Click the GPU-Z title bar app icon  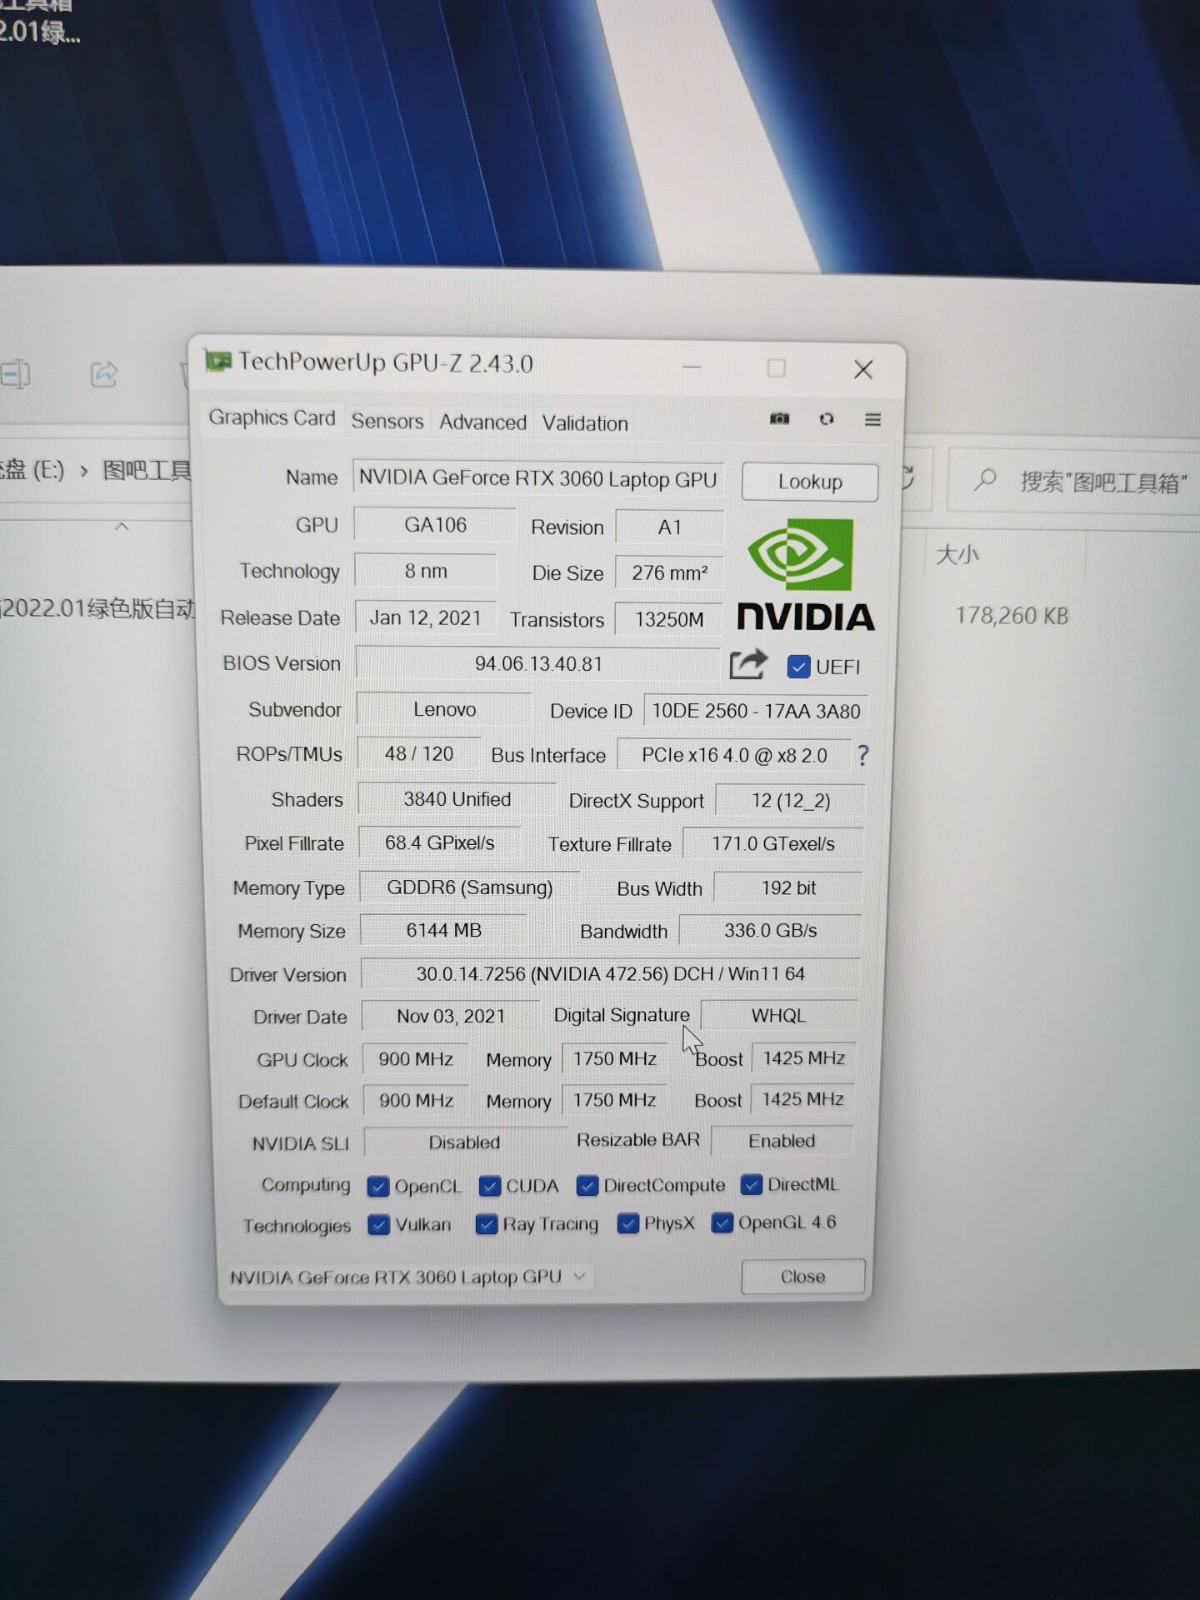[x=217, y=360]
